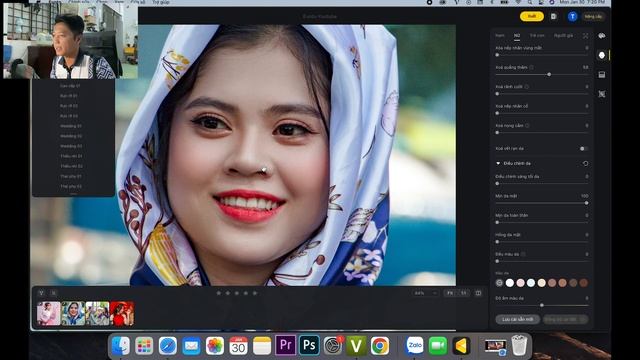640x360 pixels.
Task: Open the third icon in right sidebar strip
Action: [x=602, y=75]
